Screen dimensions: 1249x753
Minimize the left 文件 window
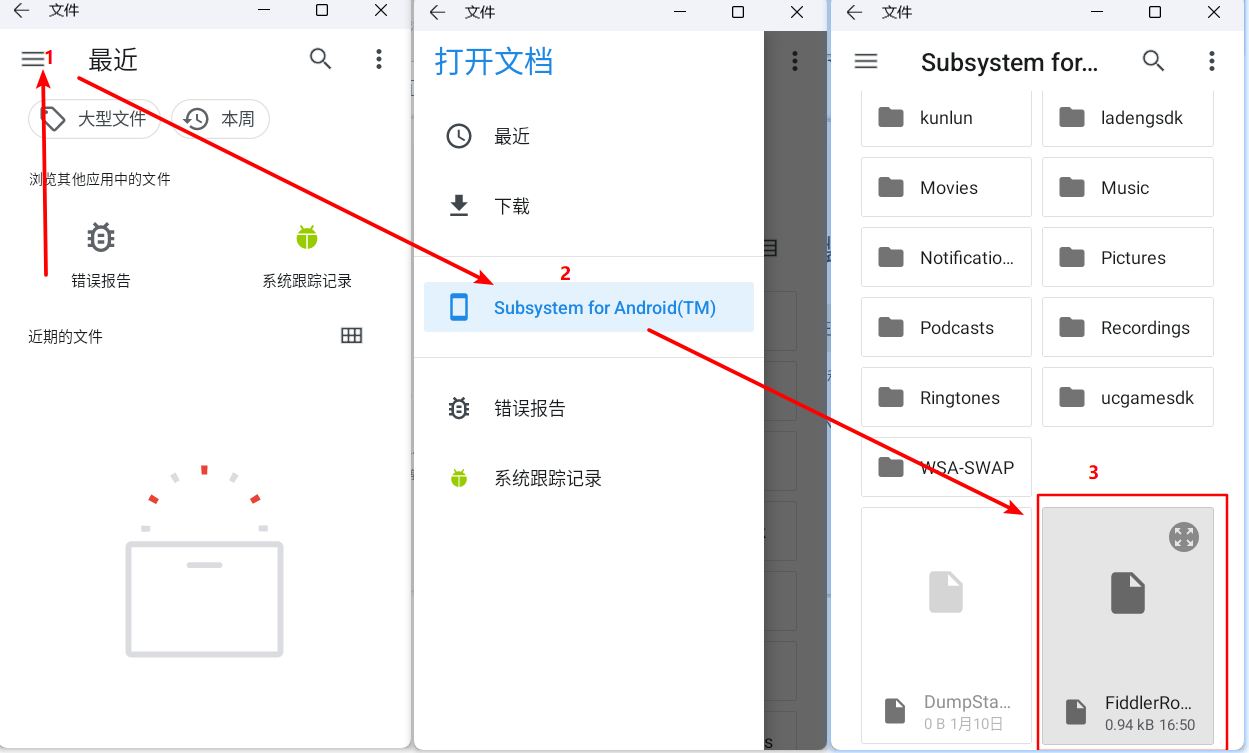264,11
